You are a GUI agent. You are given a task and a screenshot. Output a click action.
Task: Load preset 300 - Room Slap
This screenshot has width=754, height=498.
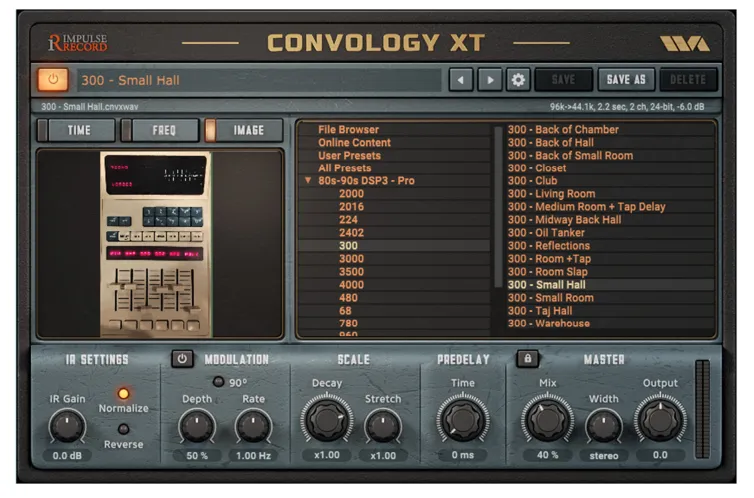[547, 272]
